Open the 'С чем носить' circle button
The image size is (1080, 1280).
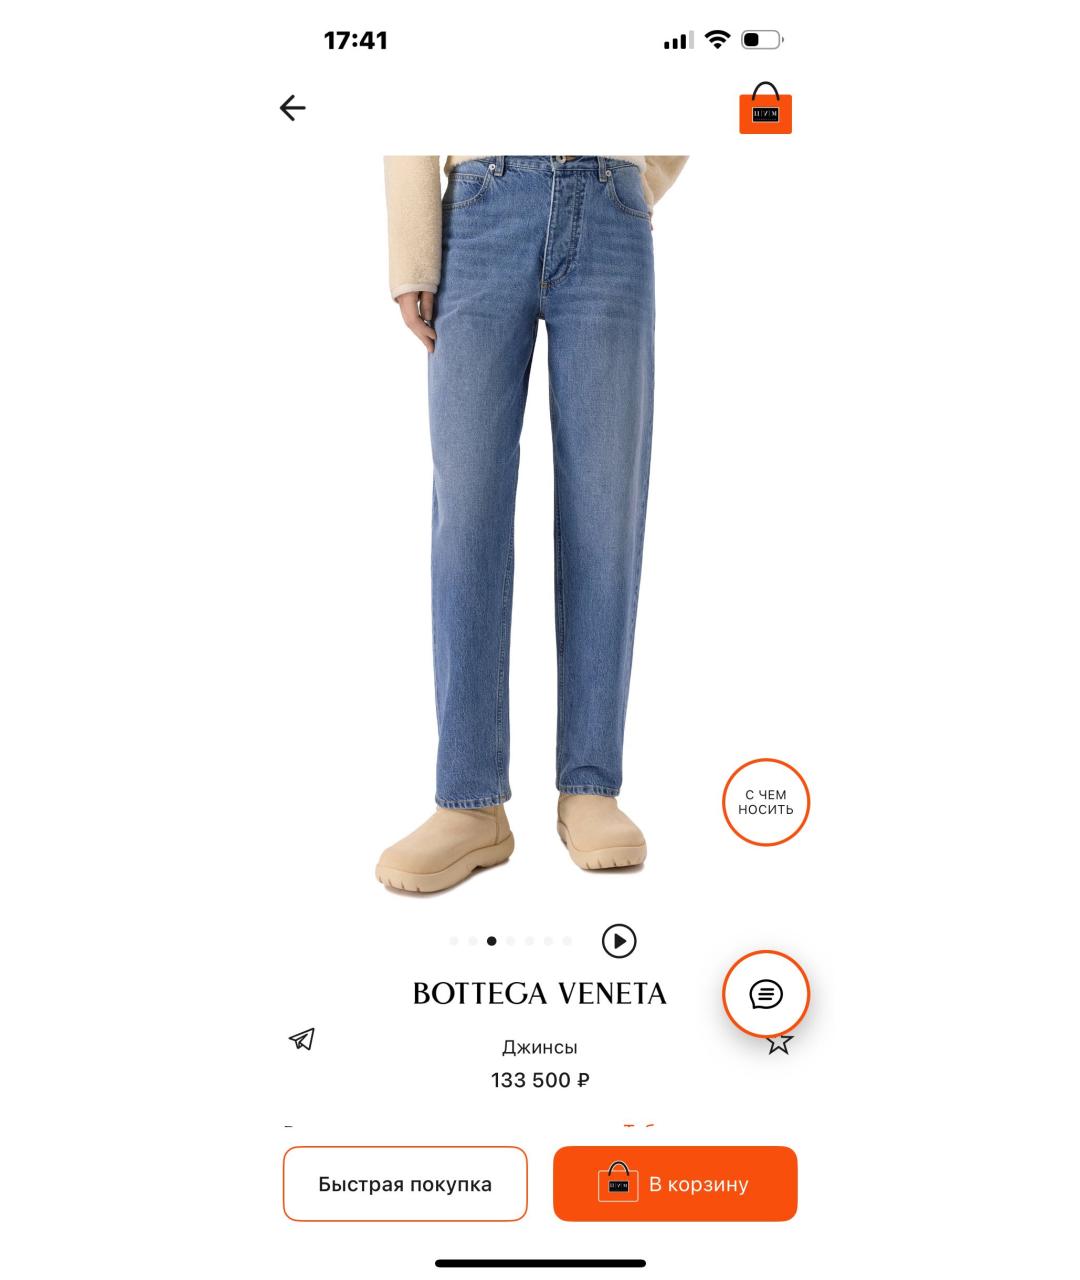click(766, 802)
